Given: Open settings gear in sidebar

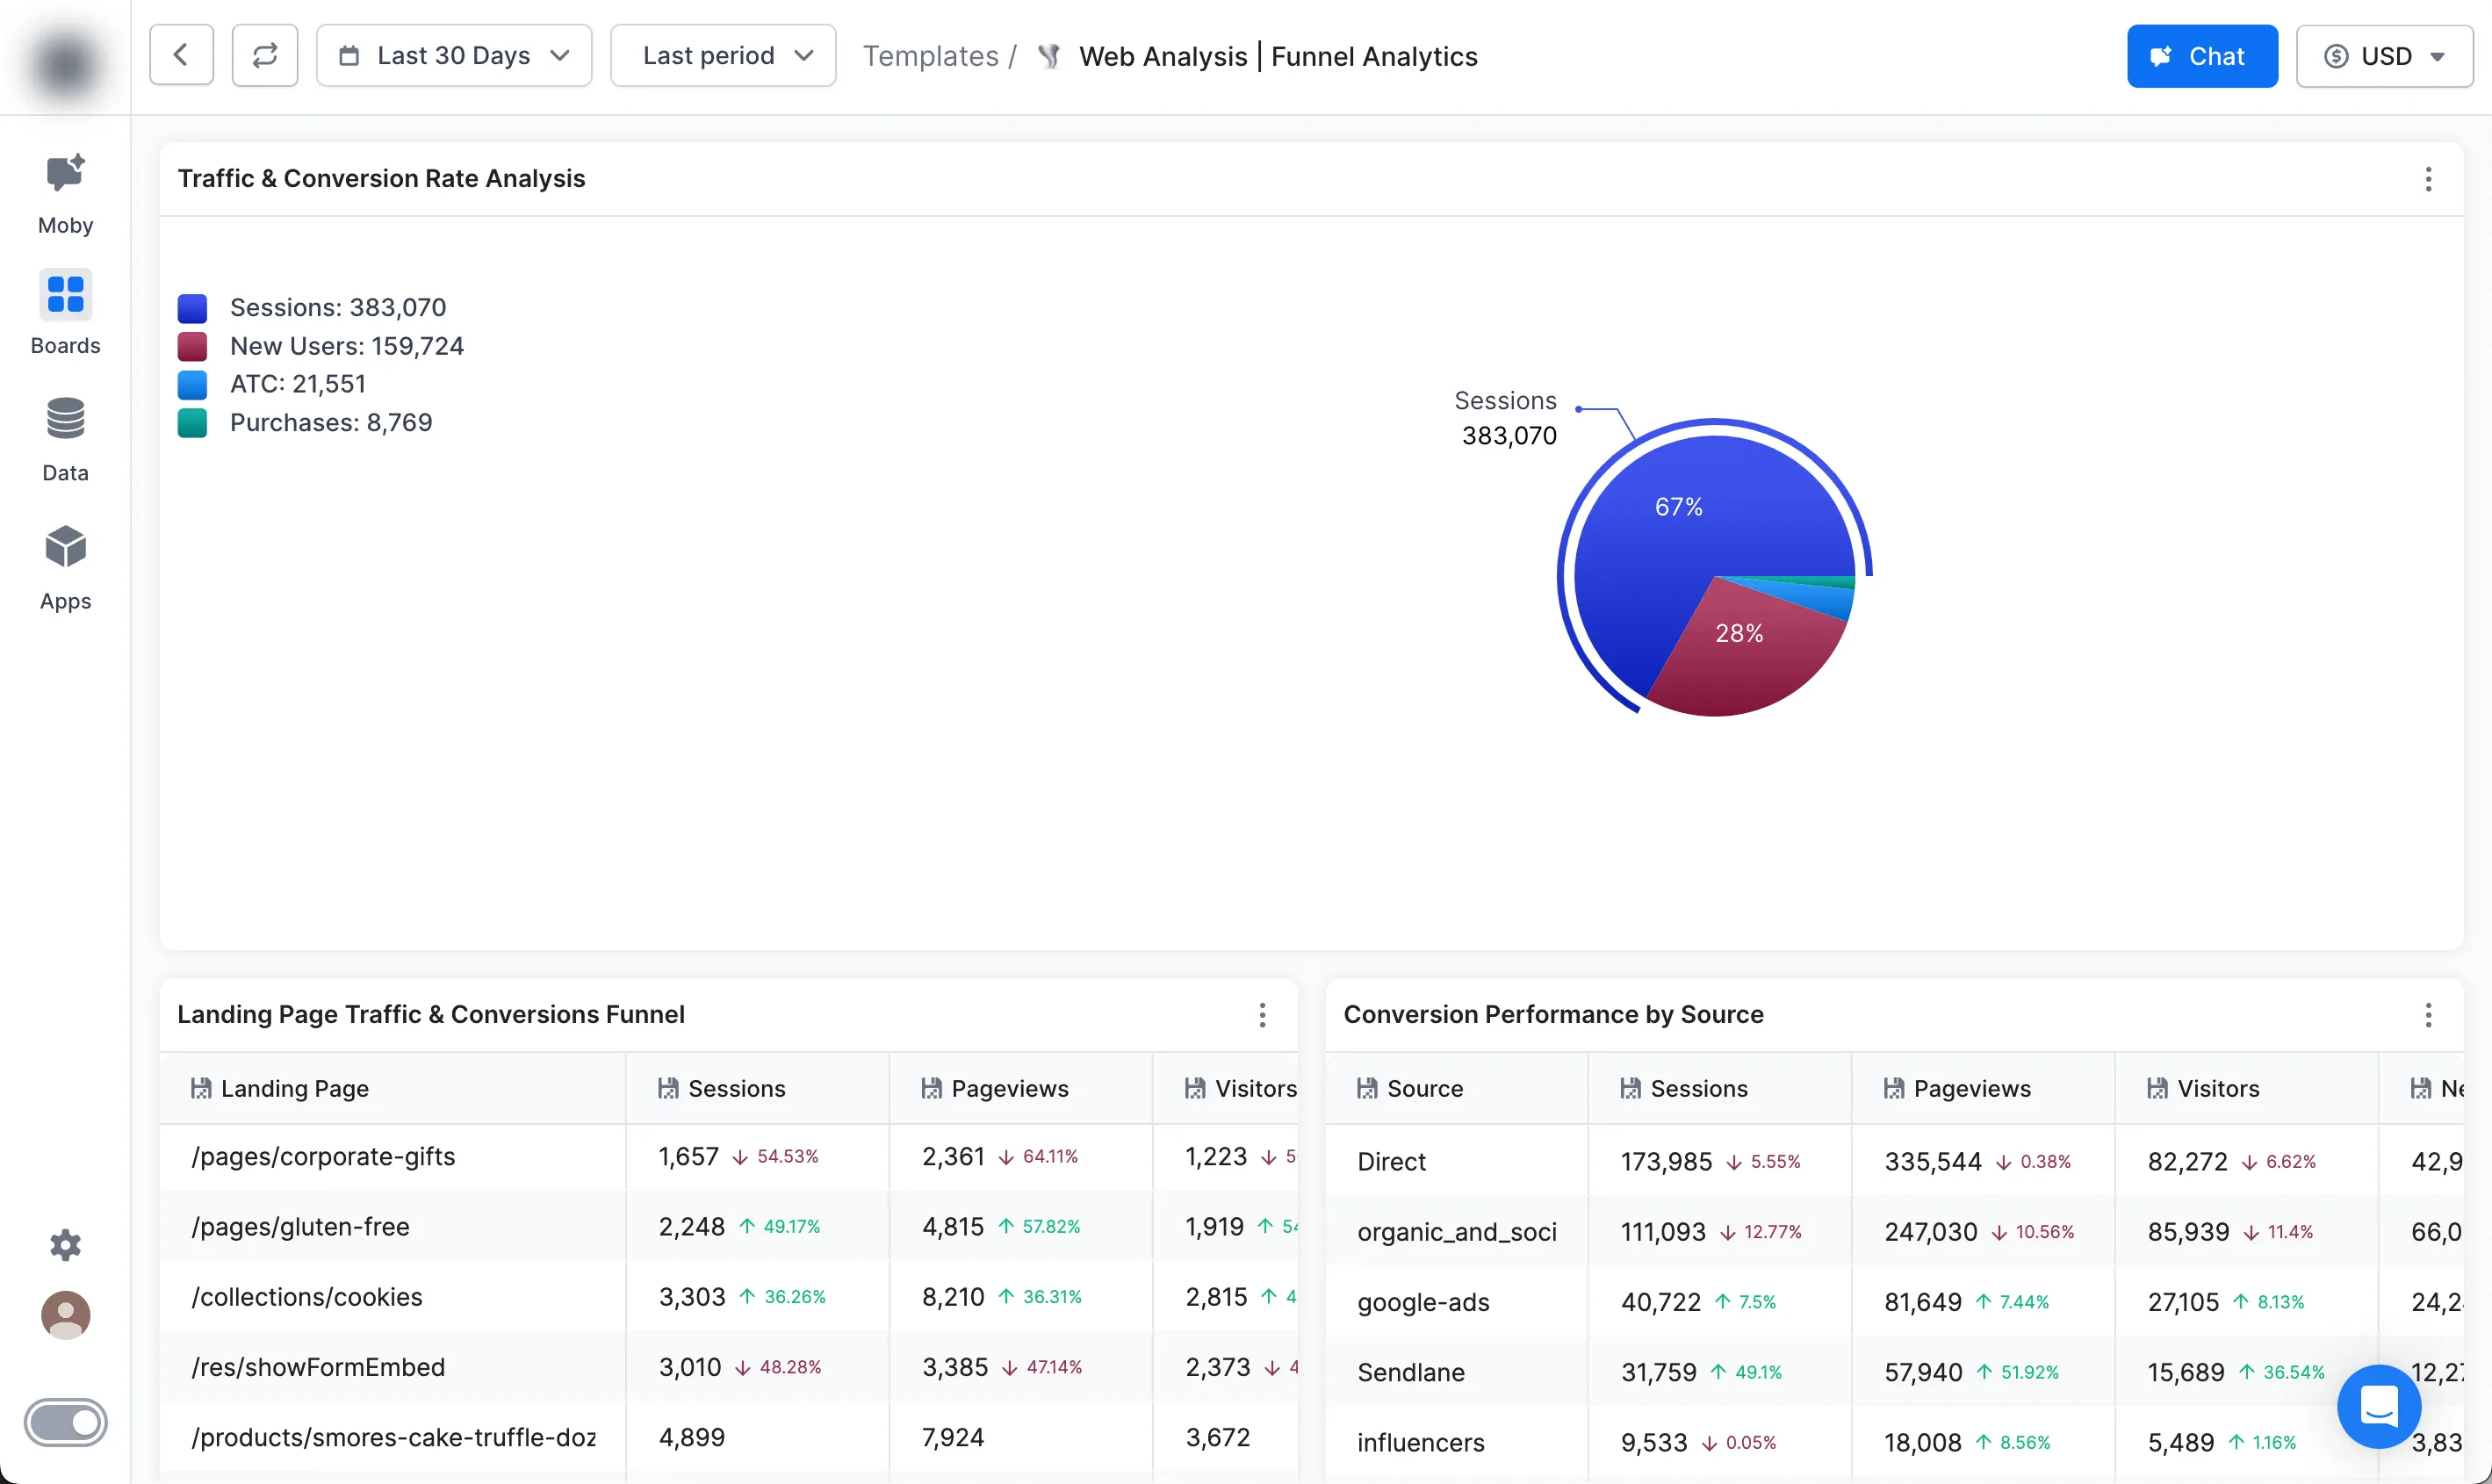Looking at the screenshot, I should (65, 1245).
